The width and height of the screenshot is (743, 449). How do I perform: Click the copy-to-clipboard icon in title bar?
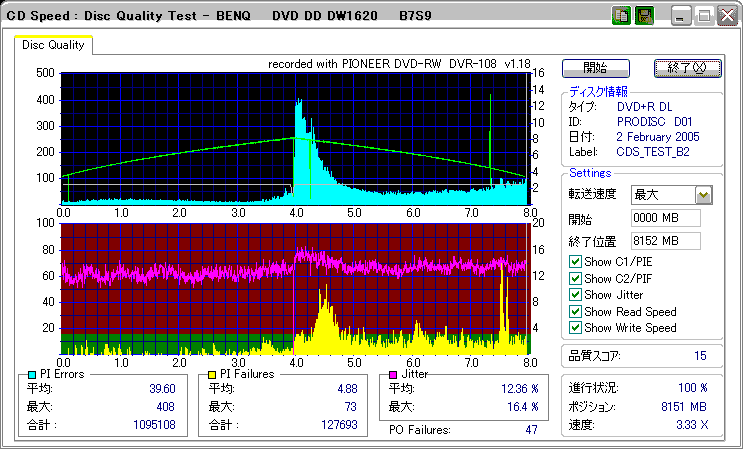click(621, 16)
